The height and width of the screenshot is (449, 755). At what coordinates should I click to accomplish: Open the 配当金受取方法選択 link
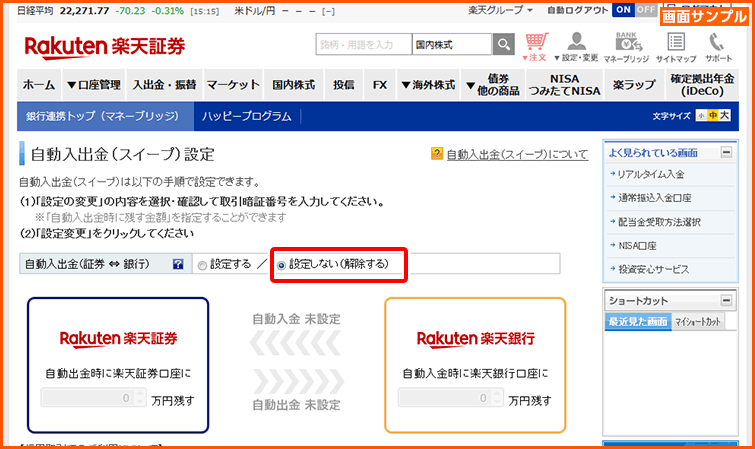coord(659,222)
